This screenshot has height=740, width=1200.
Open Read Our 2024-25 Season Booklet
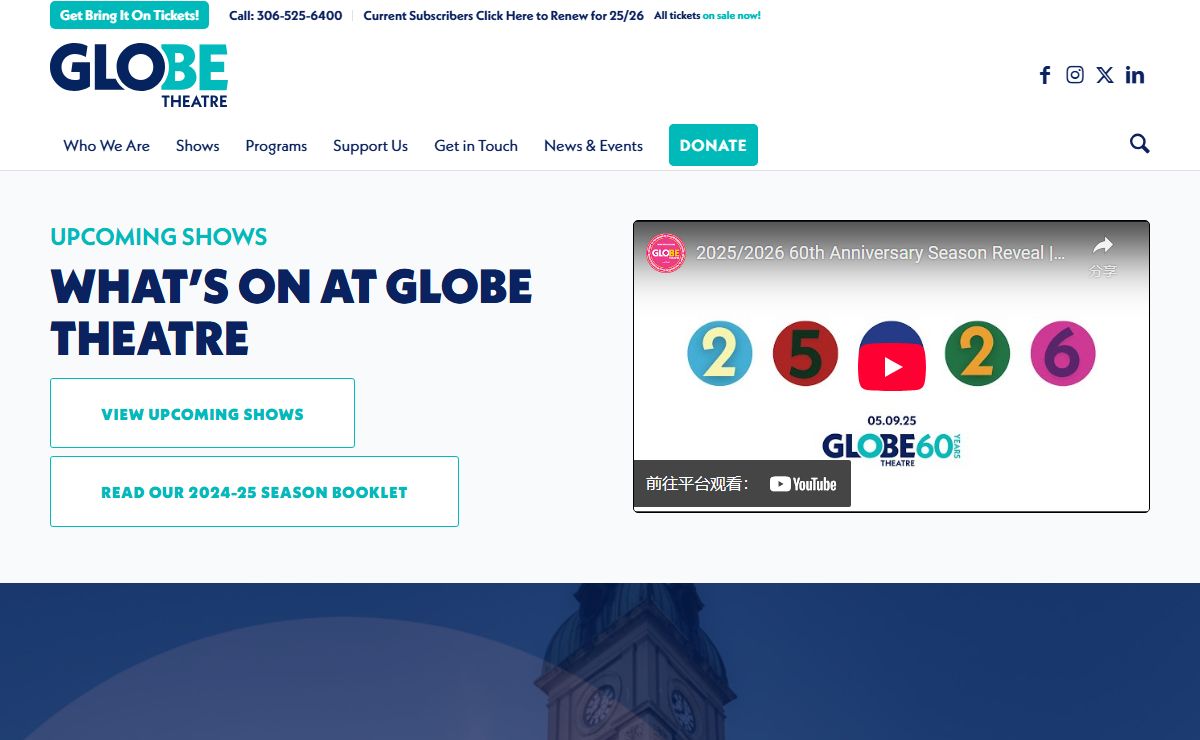click(x=254, y=492)
